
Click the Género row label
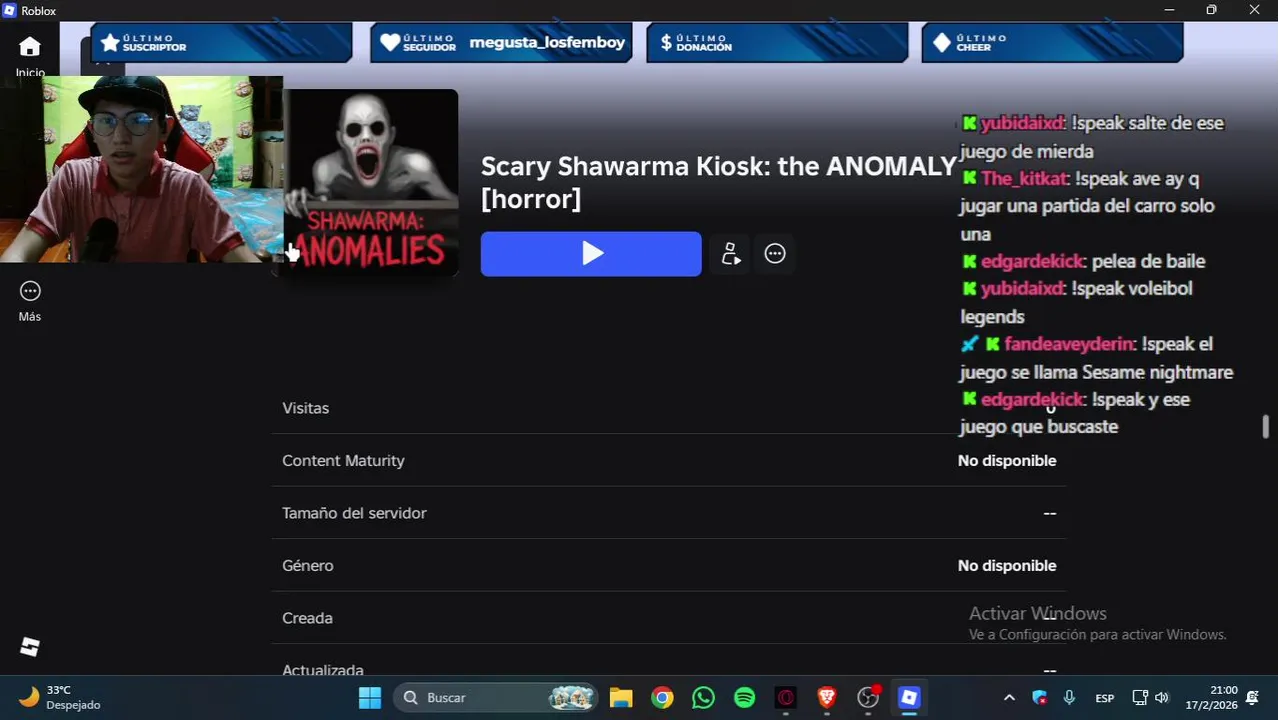point(308,566)
